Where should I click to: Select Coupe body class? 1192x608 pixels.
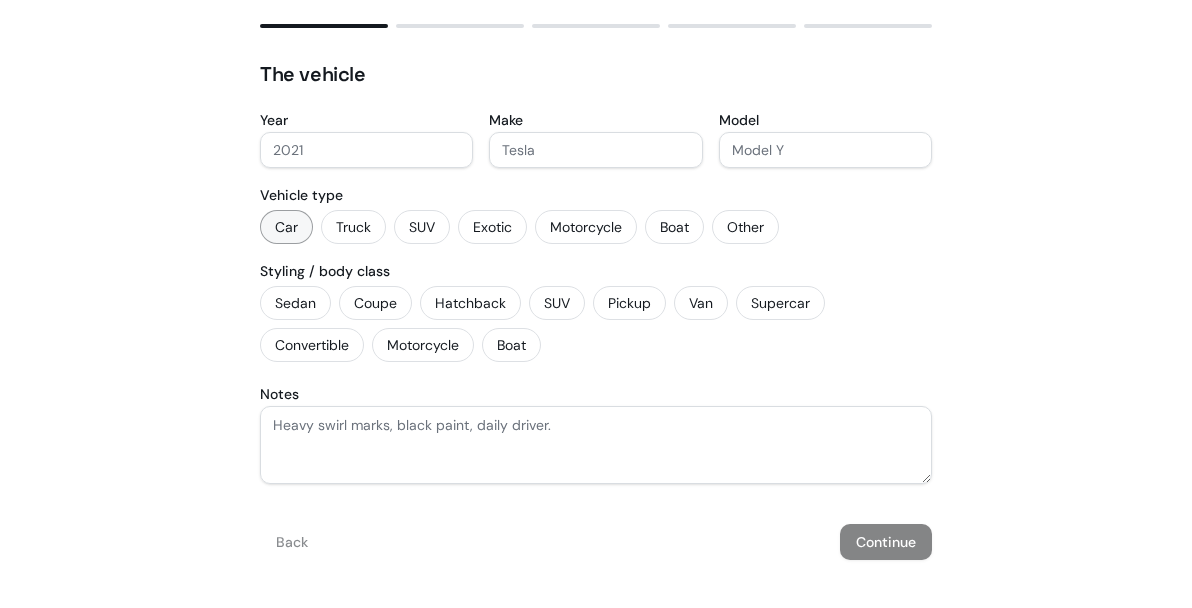[x=376, y=303]
